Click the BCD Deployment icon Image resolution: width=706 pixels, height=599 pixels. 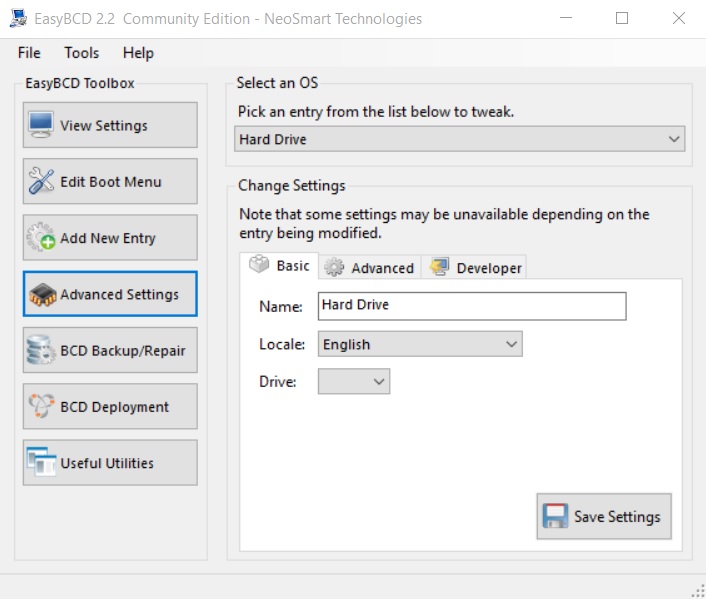coord(41,406)
